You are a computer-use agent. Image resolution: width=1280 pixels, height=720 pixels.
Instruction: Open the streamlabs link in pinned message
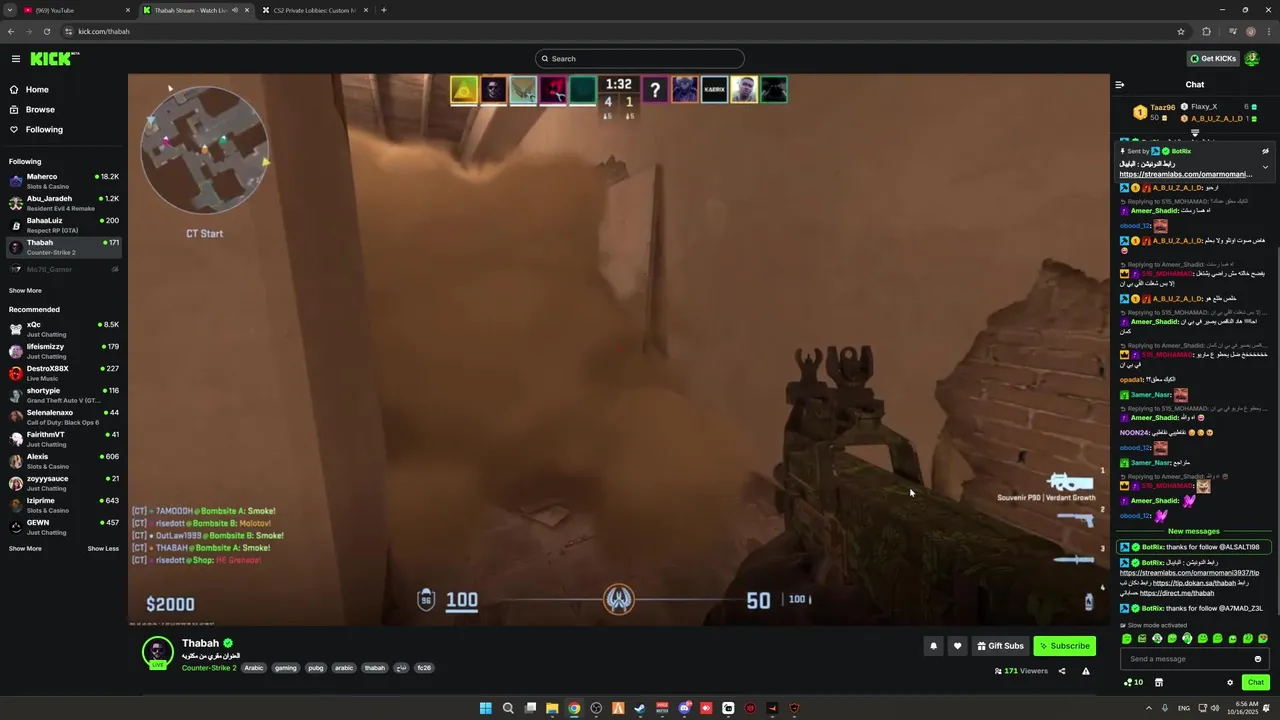point(1186,174)
